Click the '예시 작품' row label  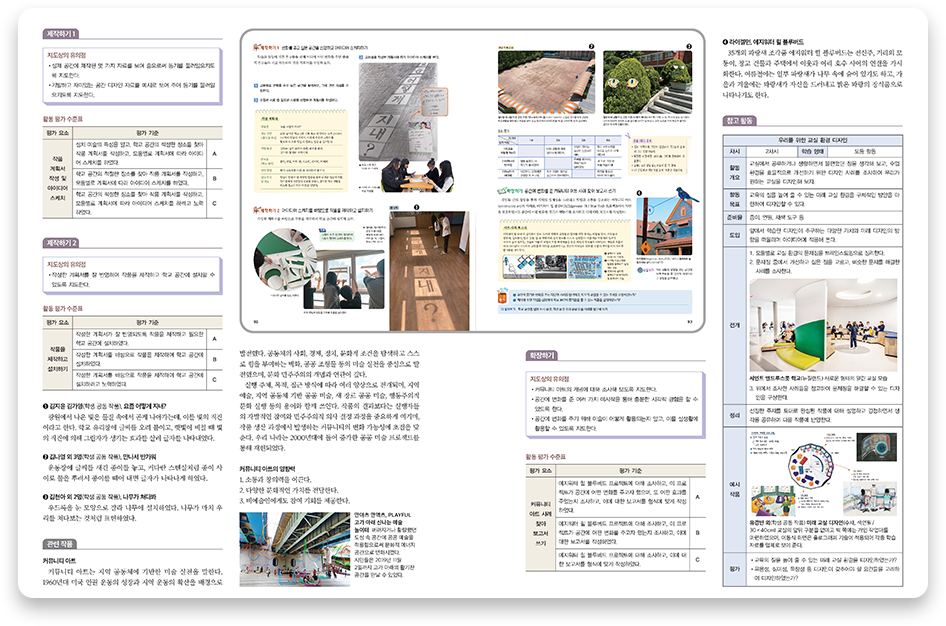click(734, 489)
